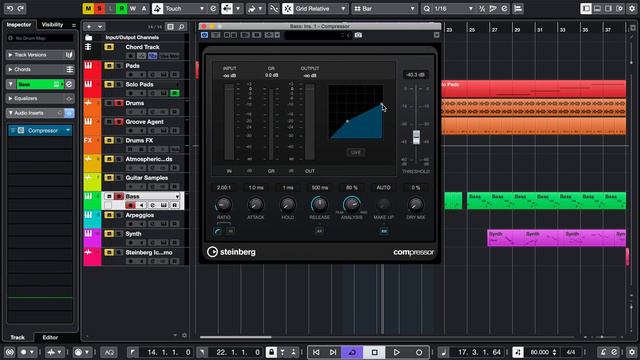Search tracks with magnifier icon
The height and width of the screenshot is (360, 640).
click(182, 27)
